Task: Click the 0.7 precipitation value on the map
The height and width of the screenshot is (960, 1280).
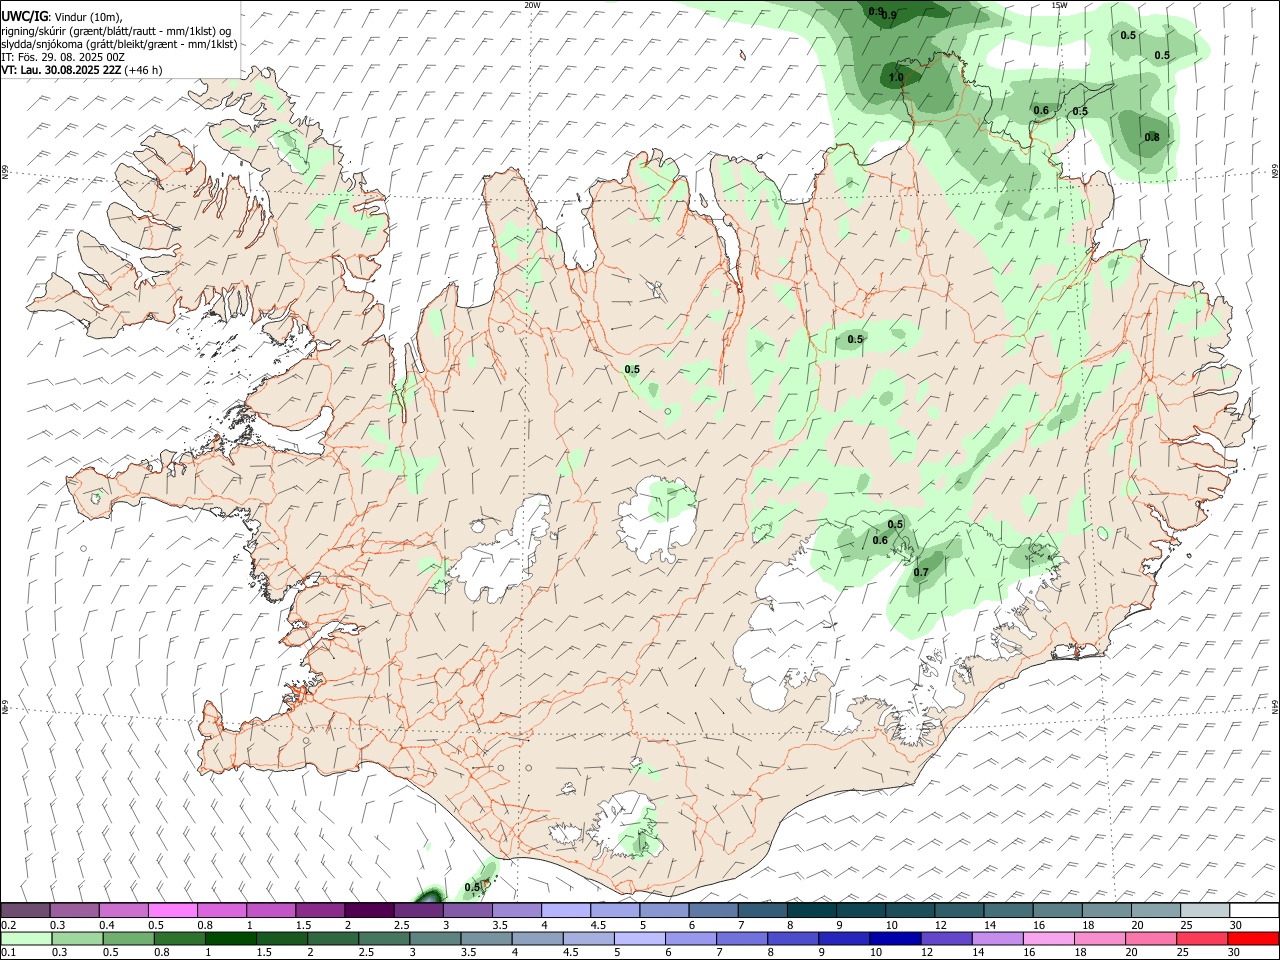Action: (921, 573)
